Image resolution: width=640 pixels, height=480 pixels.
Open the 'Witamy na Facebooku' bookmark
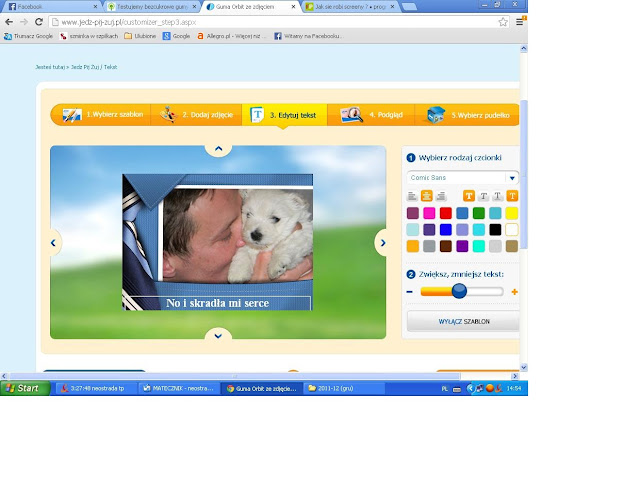pyautogui.click(x=308, y=36)
